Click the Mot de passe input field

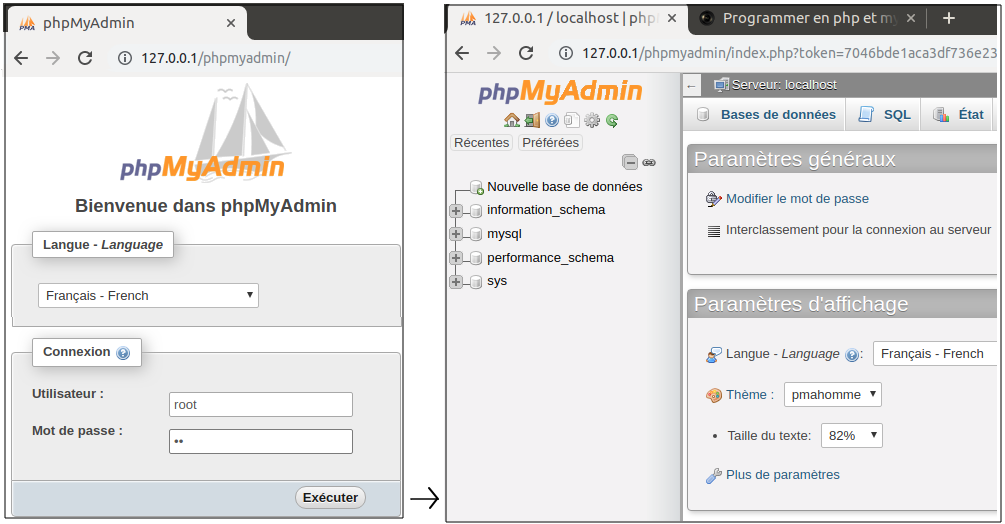pos(261,441)
